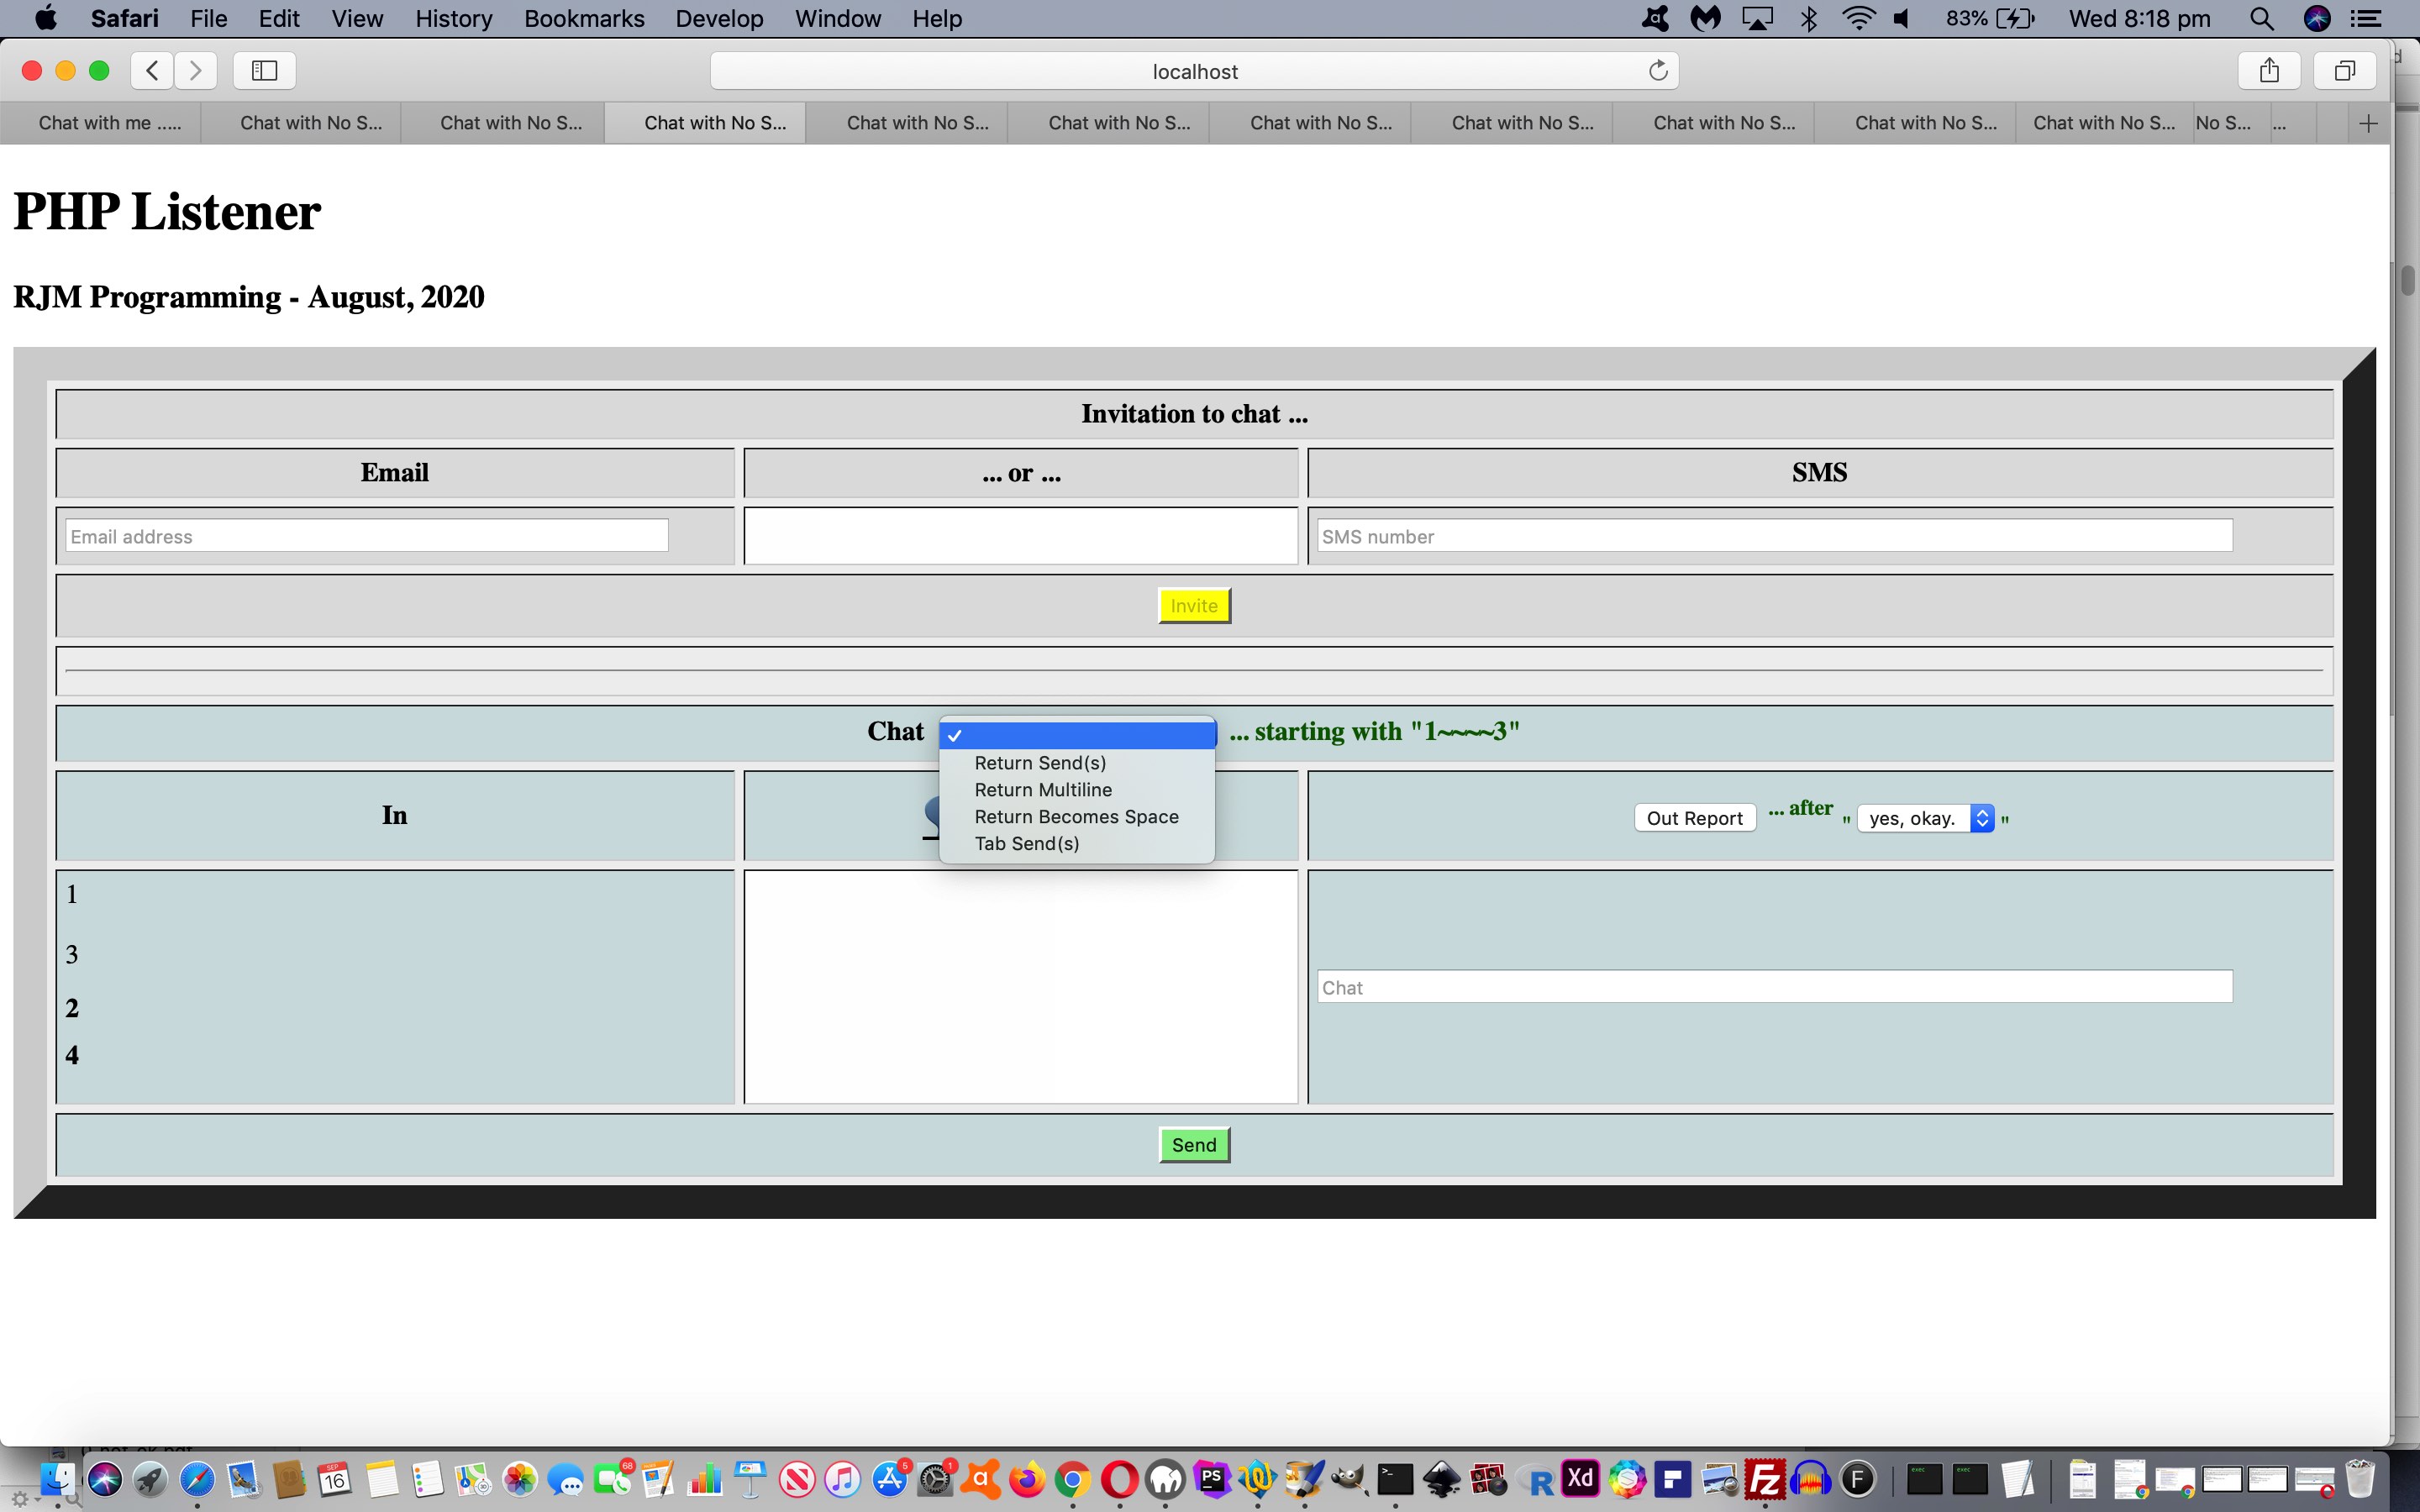Click the Adobe XD icon in dock
Viewport: 2420px width, 1512px height.
(1579, 1481)
